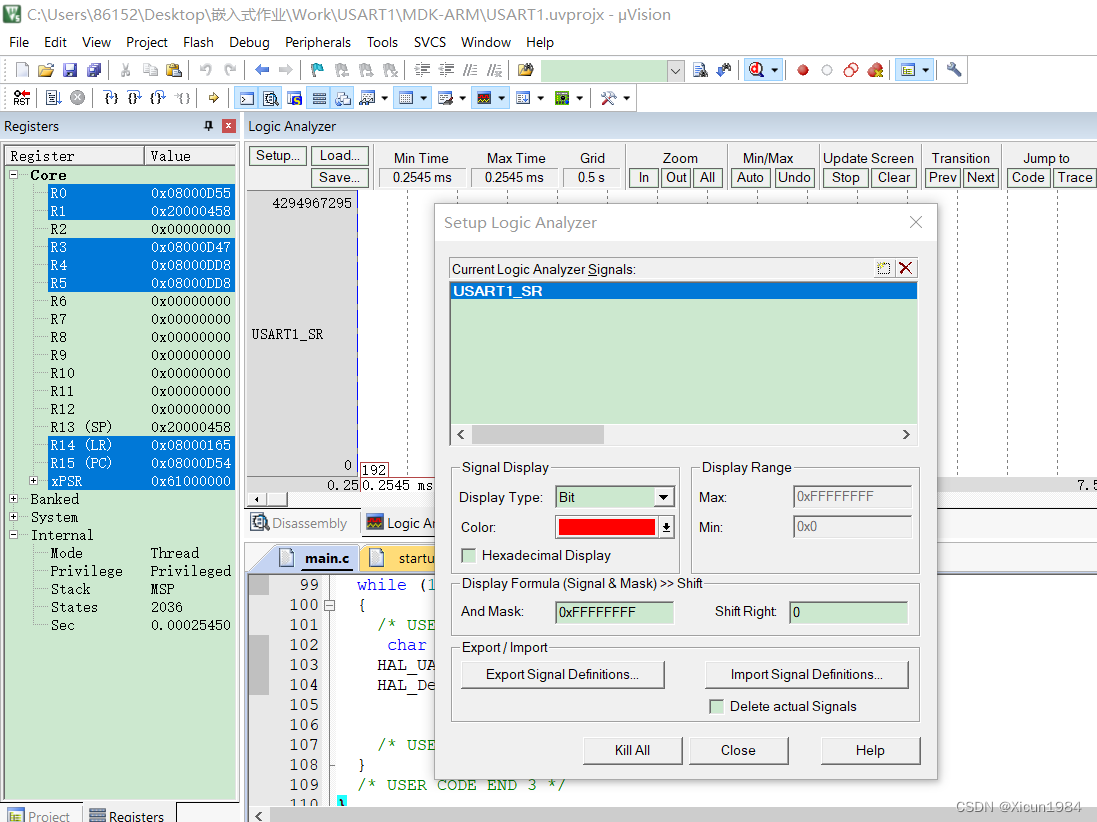This screenshot has height=822, width=1097.
Task: Click the Navigate Backwards blue arrow
Action: (x=262, y=70)
